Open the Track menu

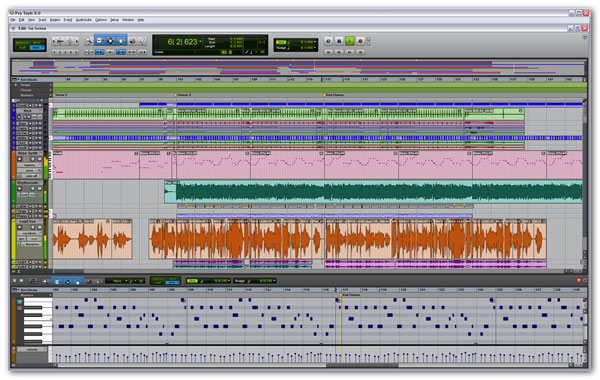[42, 20]
